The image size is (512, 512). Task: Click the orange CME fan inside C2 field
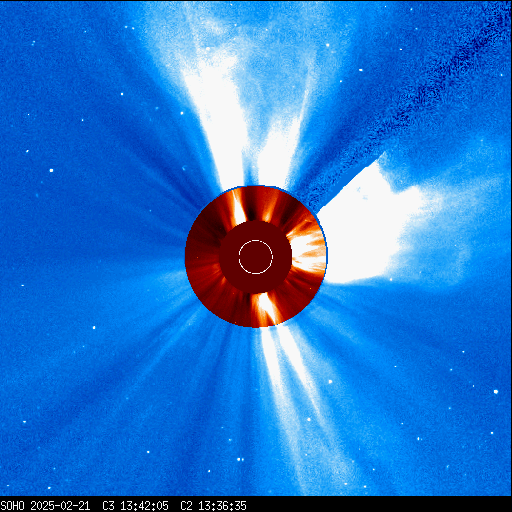[x=308, y=247]
